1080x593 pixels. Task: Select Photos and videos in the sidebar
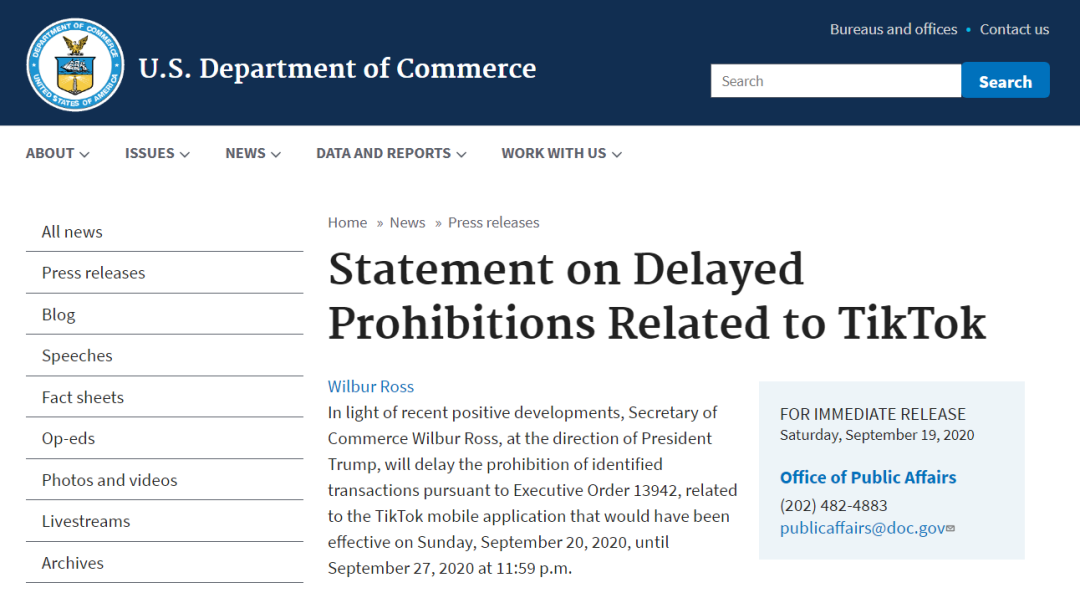pyautogui.click(x=109, y=480)
